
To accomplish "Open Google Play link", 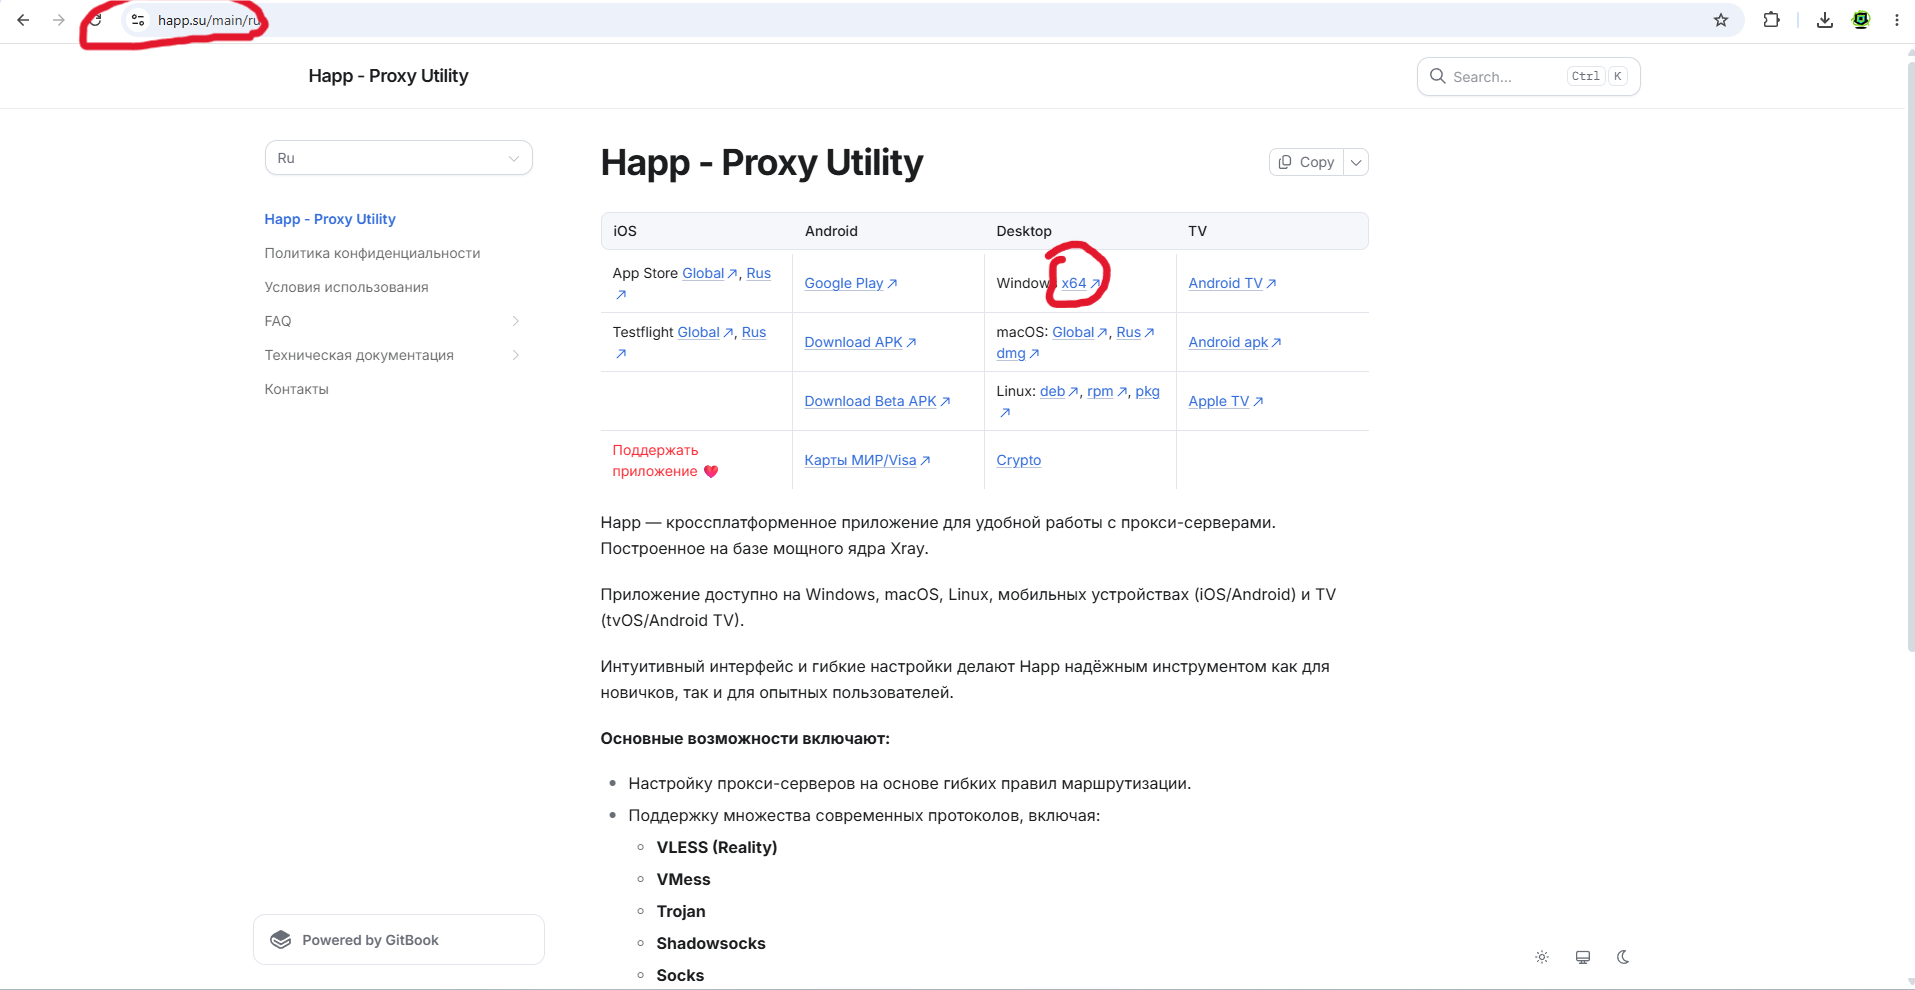I will click(851, 283).
